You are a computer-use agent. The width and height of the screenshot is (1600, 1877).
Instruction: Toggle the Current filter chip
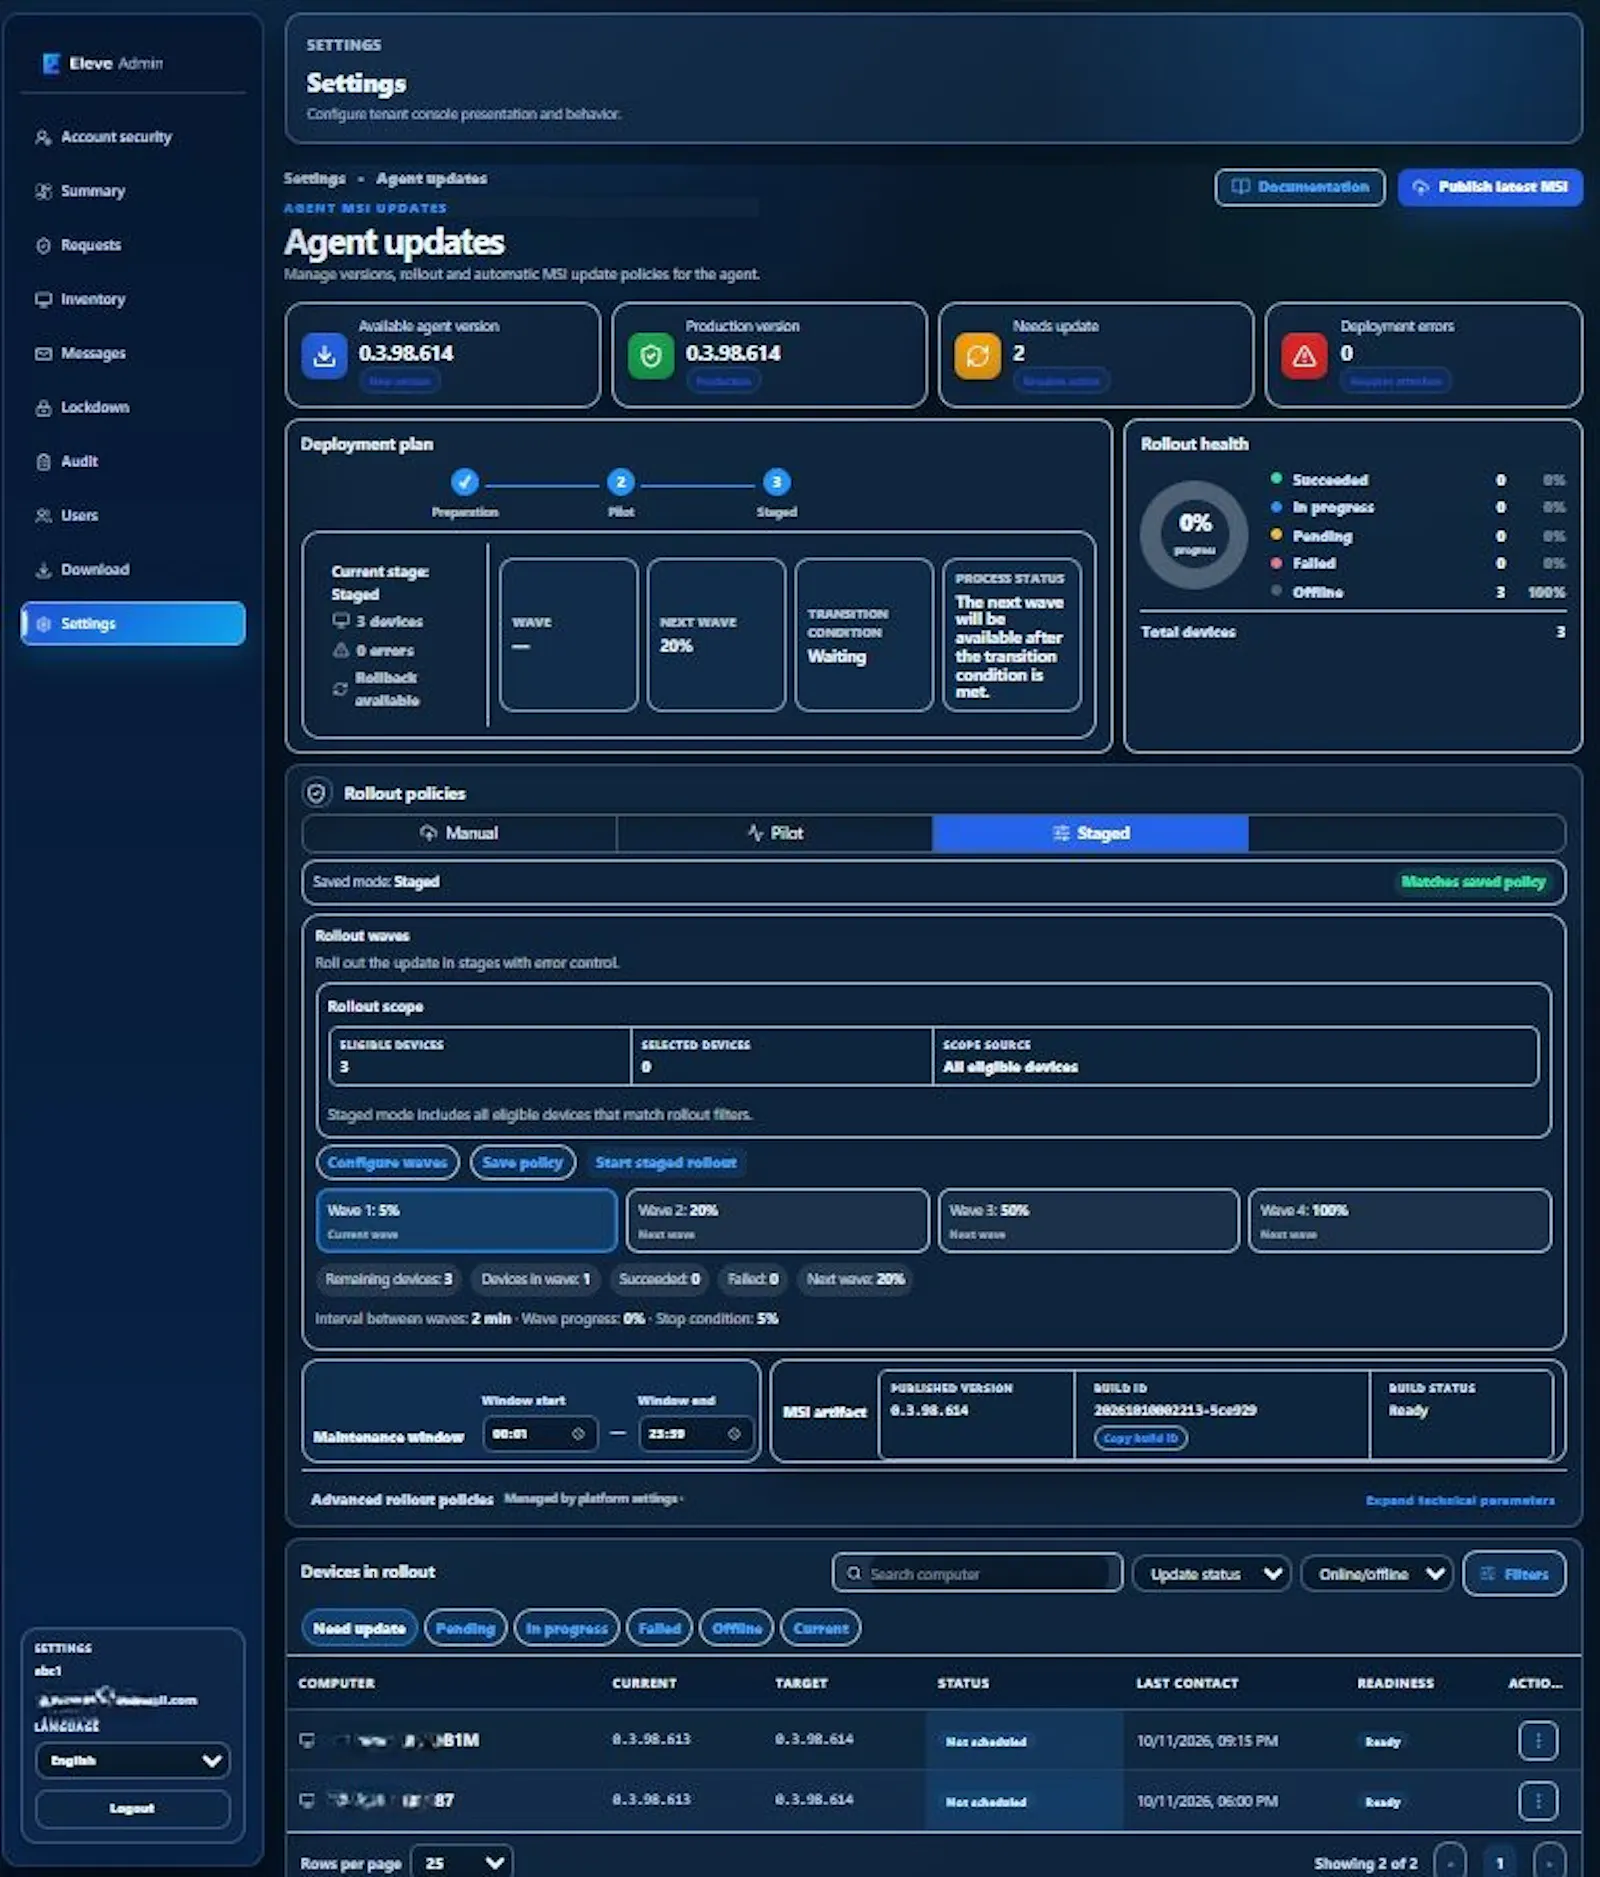point(820,1629)
